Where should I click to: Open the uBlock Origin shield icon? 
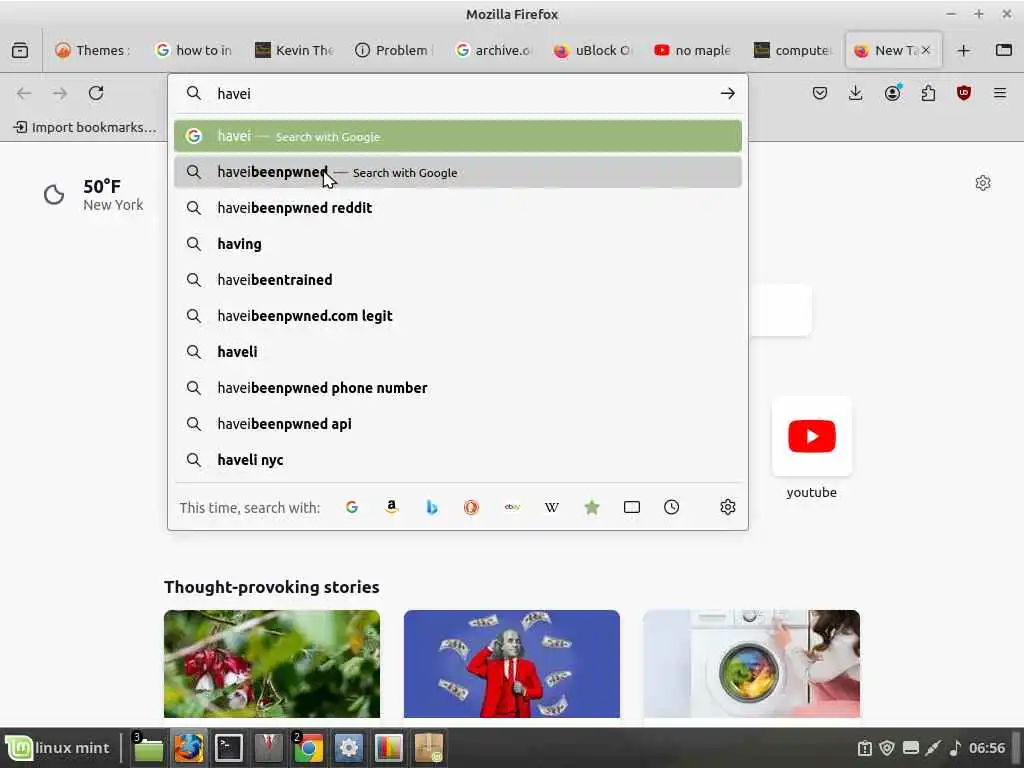[x=963, y=93]
